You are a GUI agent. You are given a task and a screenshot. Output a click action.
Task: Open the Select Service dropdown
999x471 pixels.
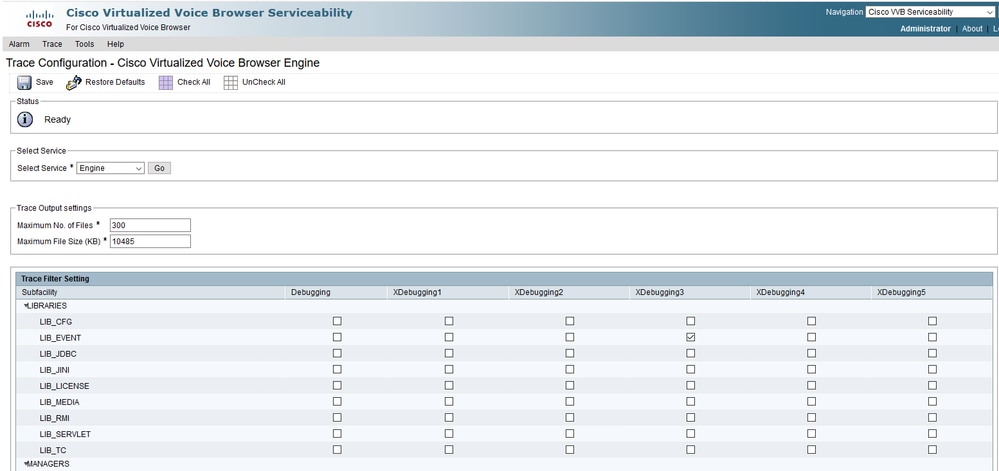111,168
